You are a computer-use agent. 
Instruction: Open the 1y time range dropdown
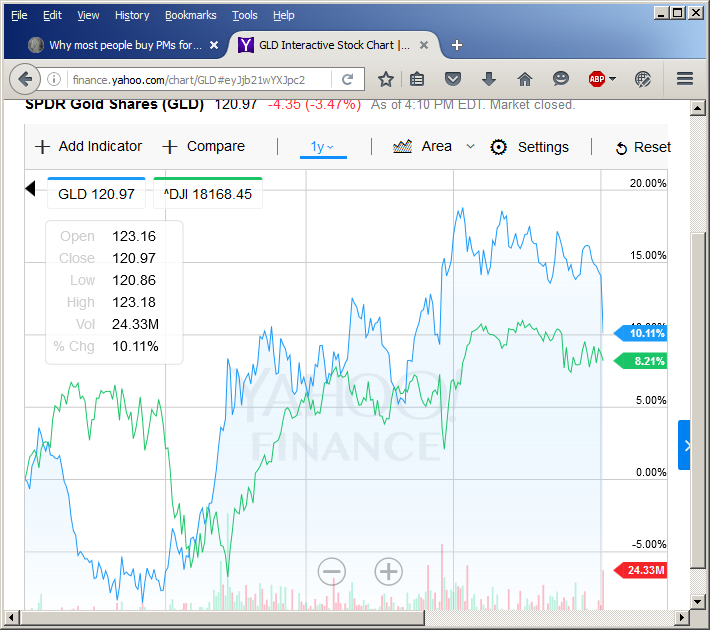click(323, 147)
